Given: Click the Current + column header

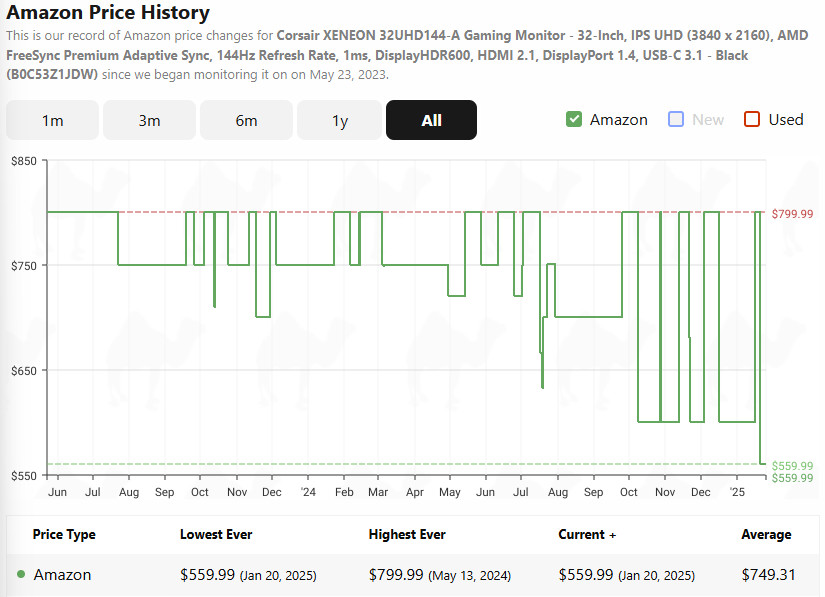Looking at the screenshot, I should [586, 534].
